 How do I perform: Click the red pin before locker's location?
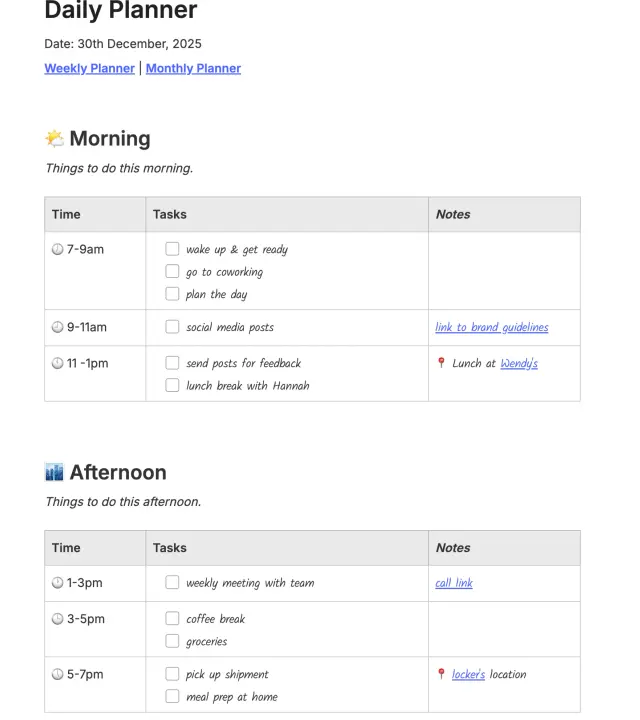click(x=441, y=674)
